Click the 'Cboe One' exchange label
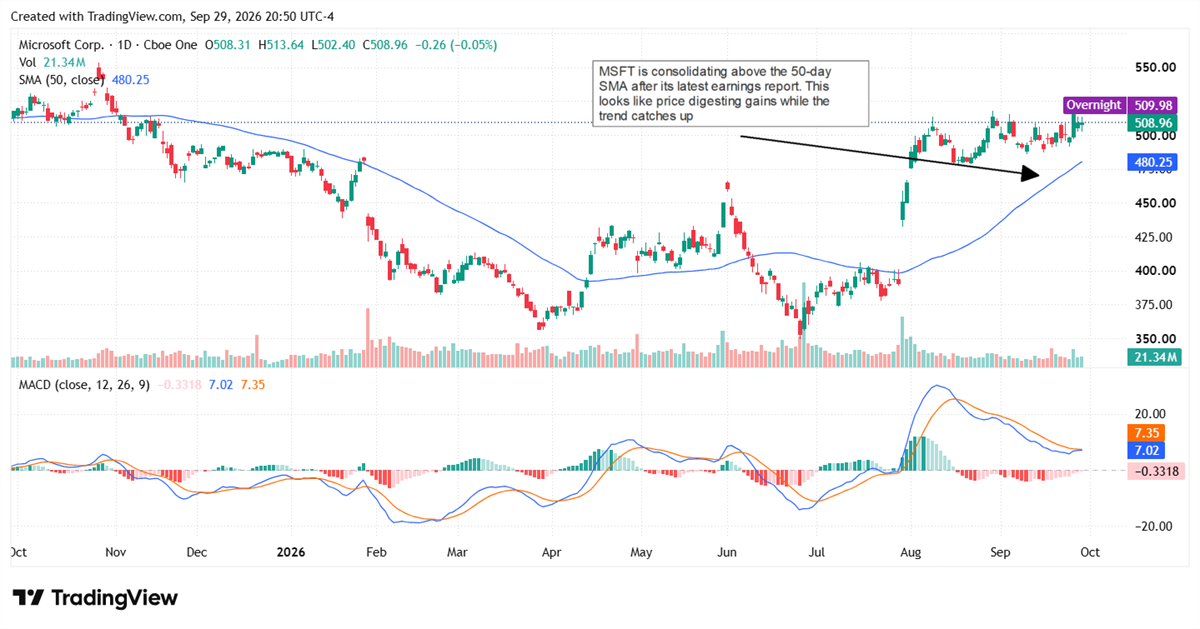This screenshot has width=1200, height=629. (168, 45)
